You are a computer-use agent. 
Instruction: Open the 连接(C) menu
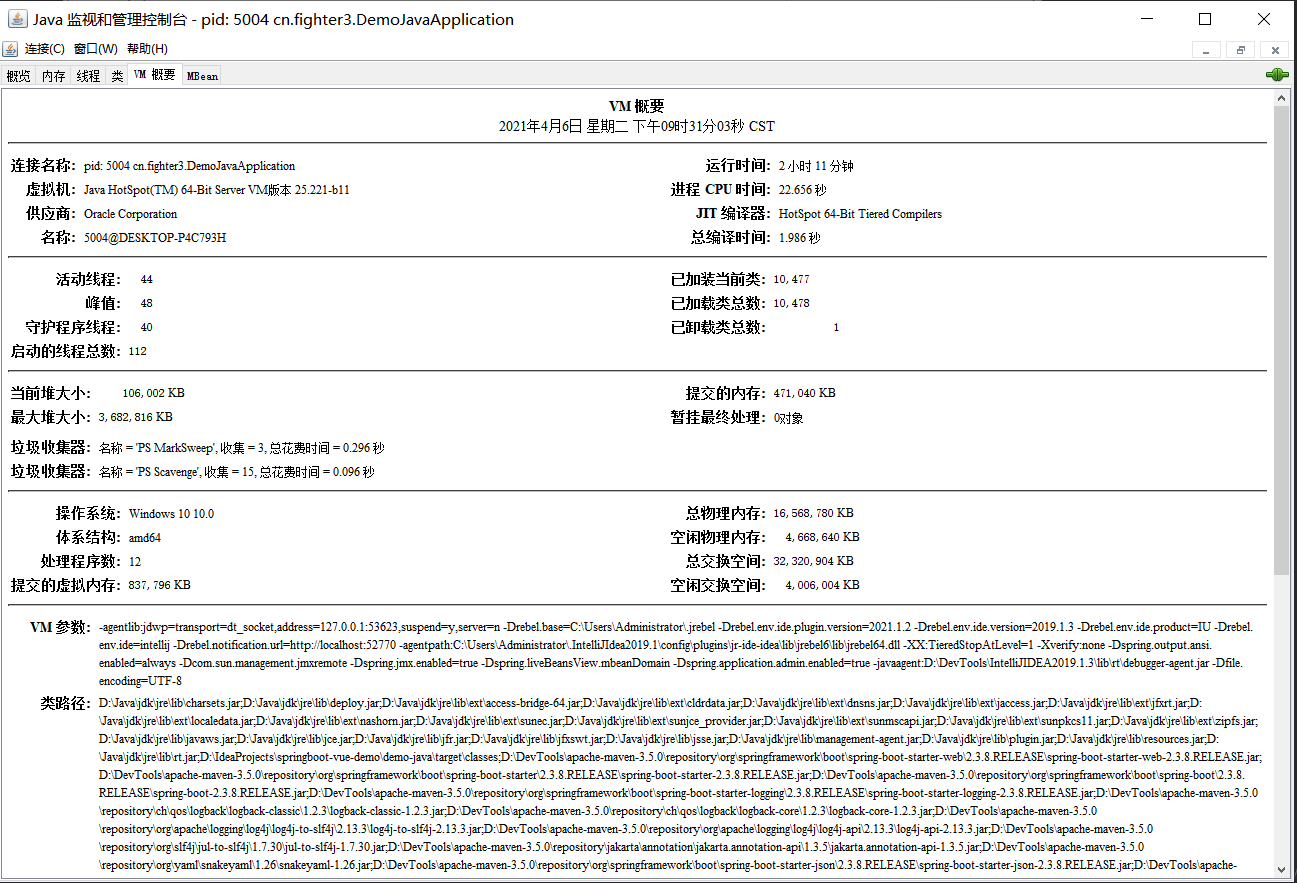45,49
